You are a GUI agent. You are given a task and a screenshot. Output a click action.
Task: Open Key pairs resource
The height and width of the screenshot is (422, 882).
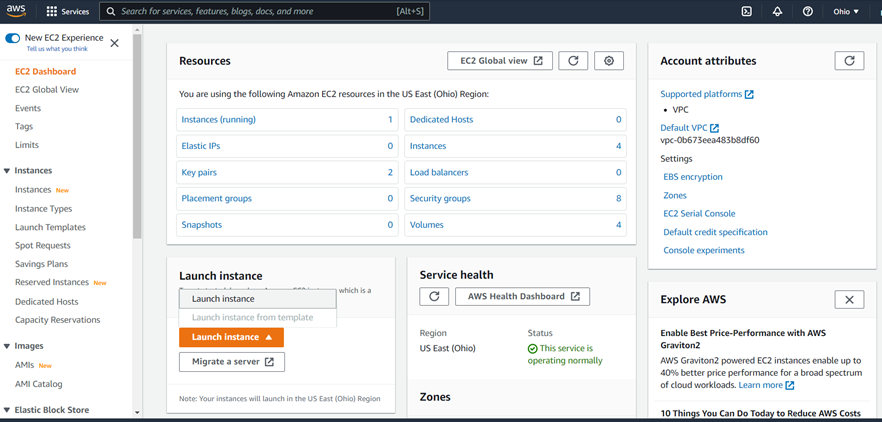(287, 173)
